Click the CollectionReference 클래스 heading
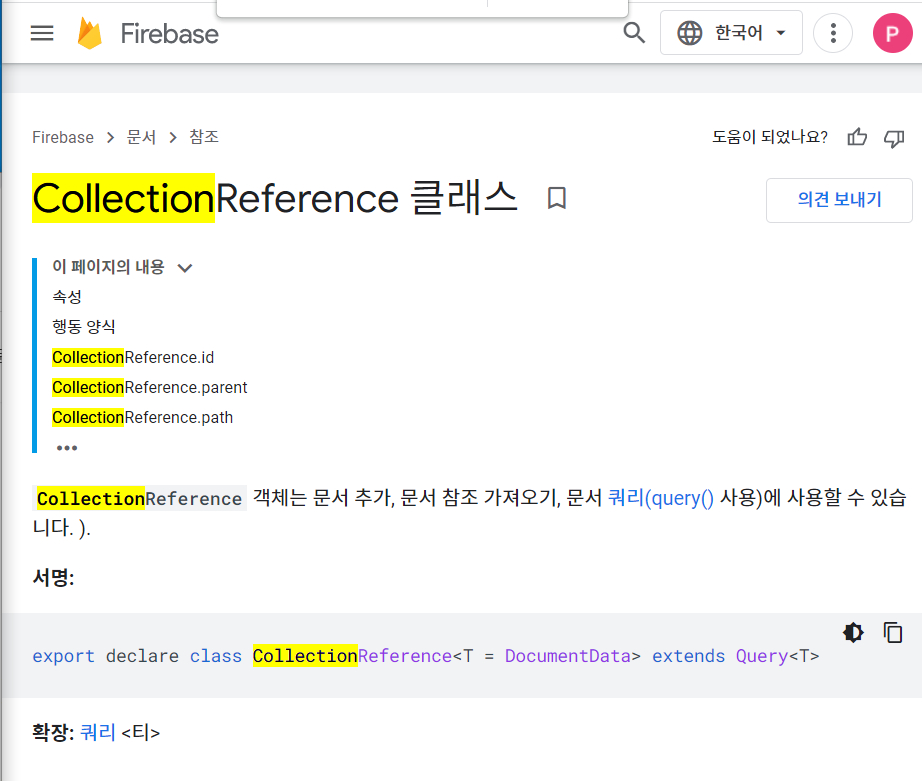This screenshot has width=922, height=781. (275, 198)
